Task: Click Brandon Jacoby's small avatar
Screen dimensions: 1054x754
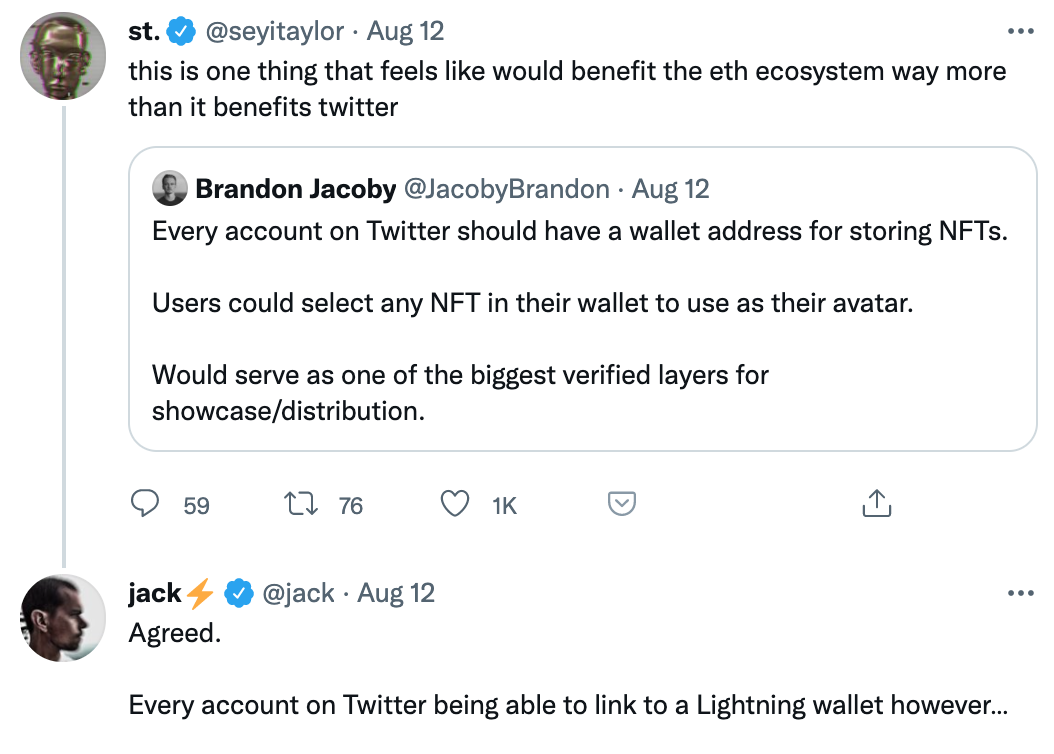Action: [x=170, y=188]
